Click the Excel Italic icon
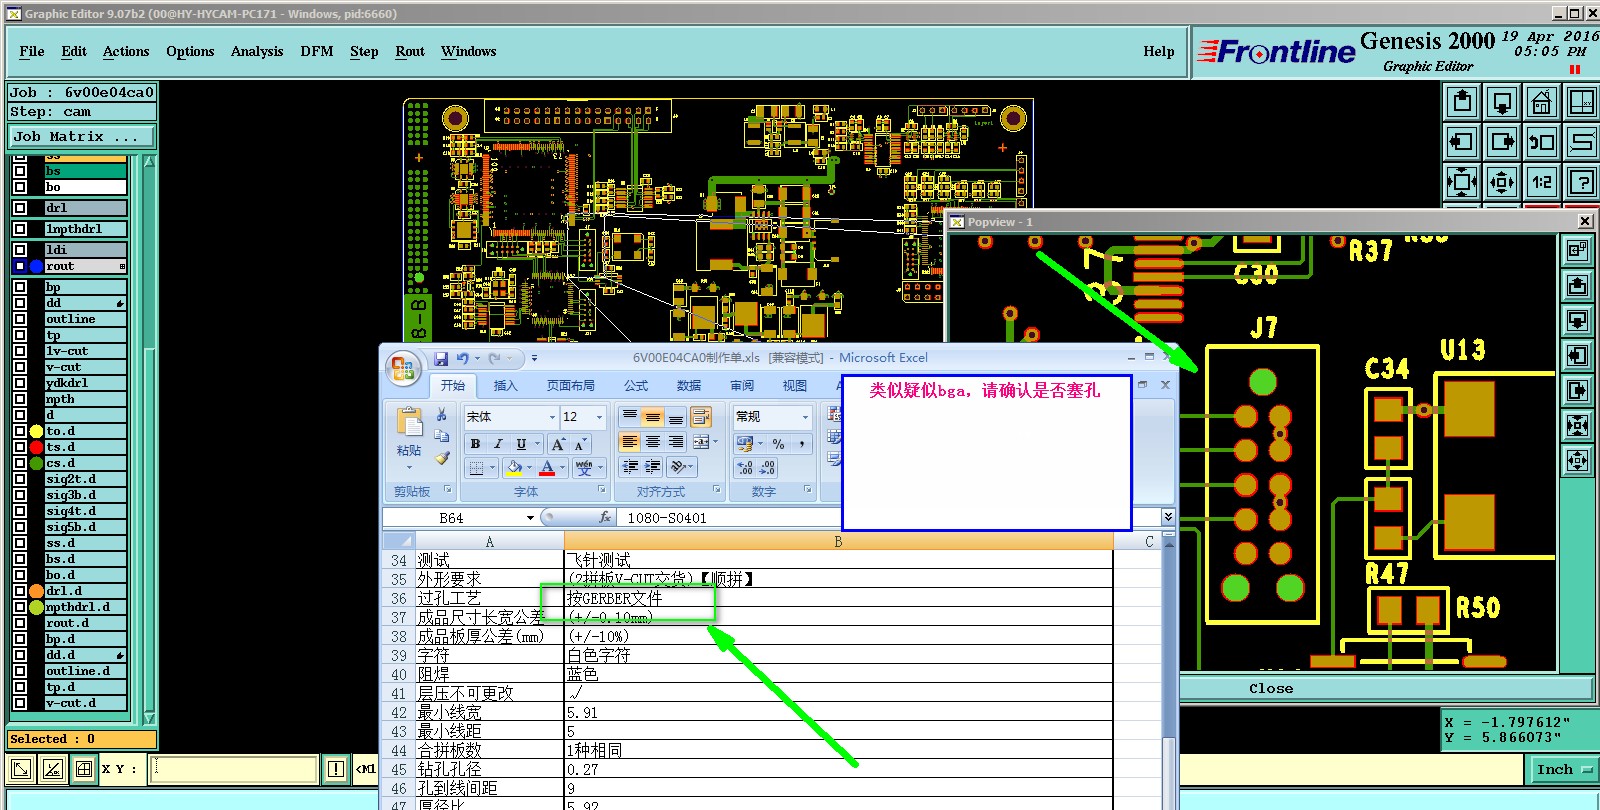The image size is (1600, 810). [x=498, y=444]
